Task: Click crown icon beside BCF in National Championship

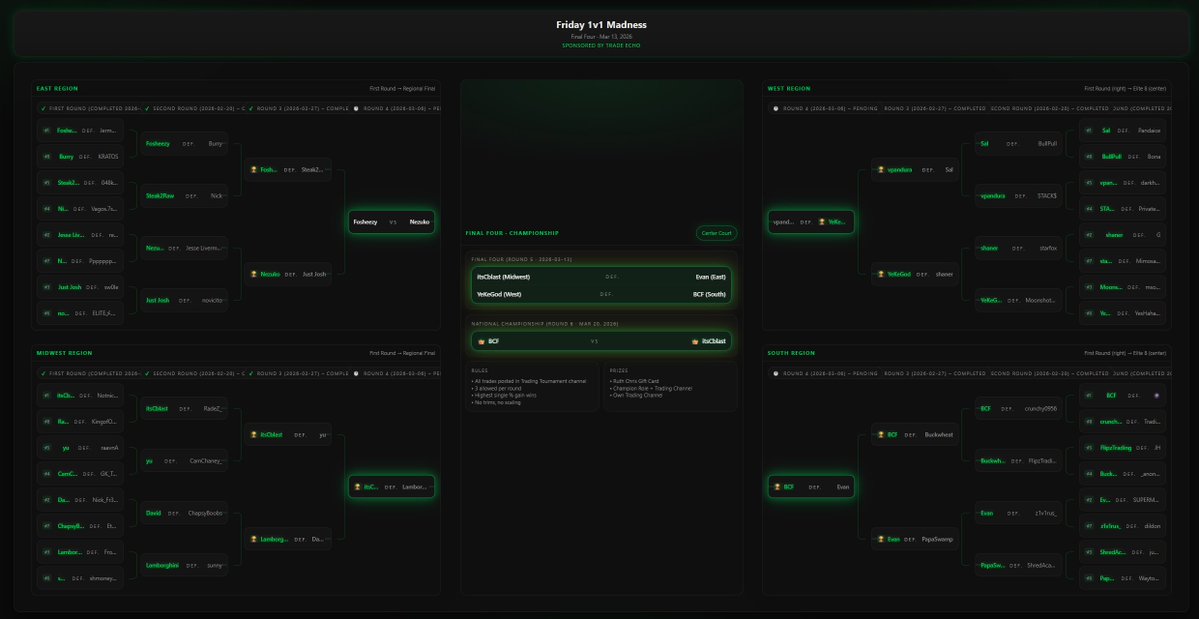Action: pyautogui.click(x=482, y=342)
